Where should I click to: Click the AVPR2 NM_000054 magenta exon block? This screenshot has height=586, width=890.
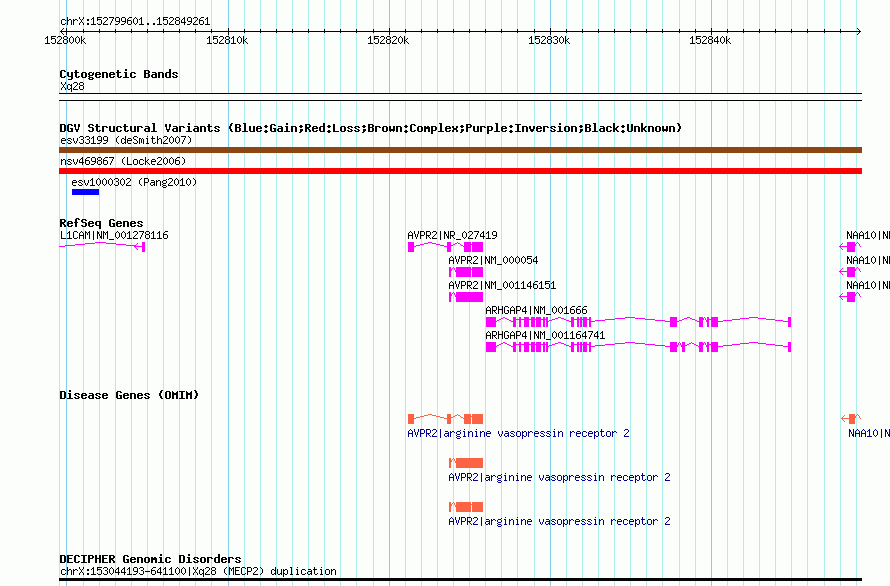coord(466,272)
